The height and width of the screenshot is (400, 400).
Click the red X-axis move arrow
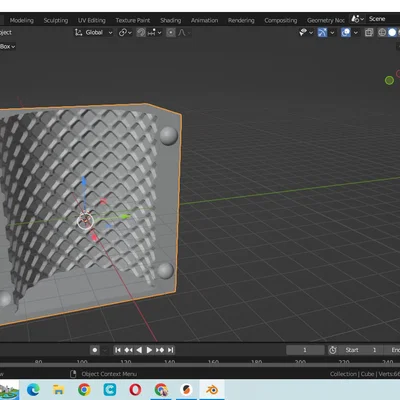(x=94, y=237)
